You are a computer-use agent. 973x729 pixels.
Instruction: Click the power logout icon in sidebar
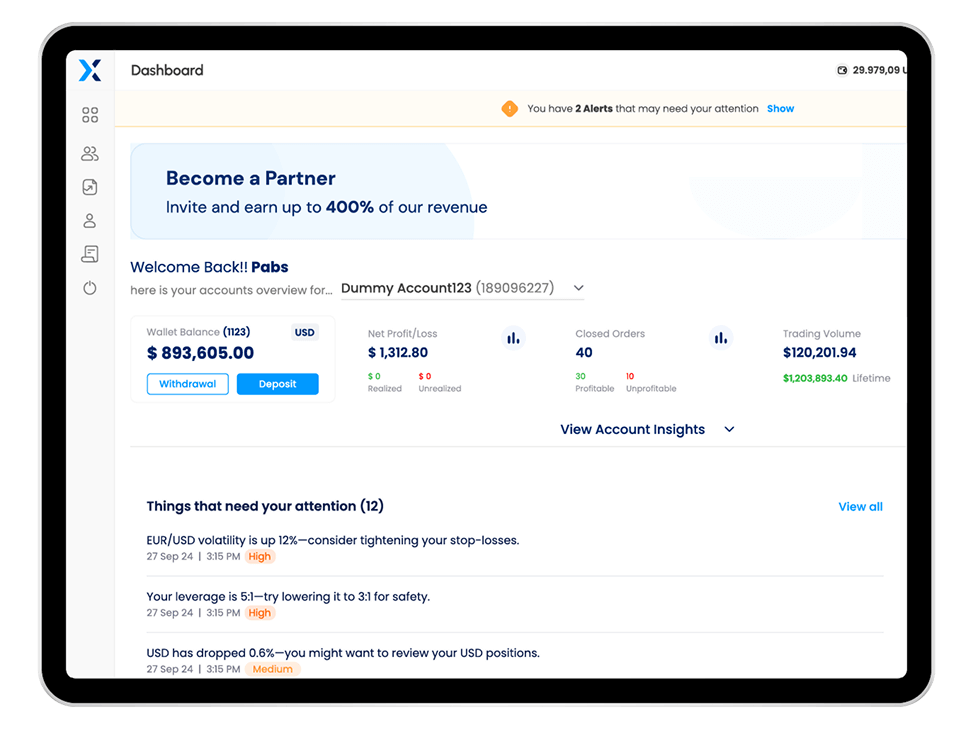tap(90, 288)
